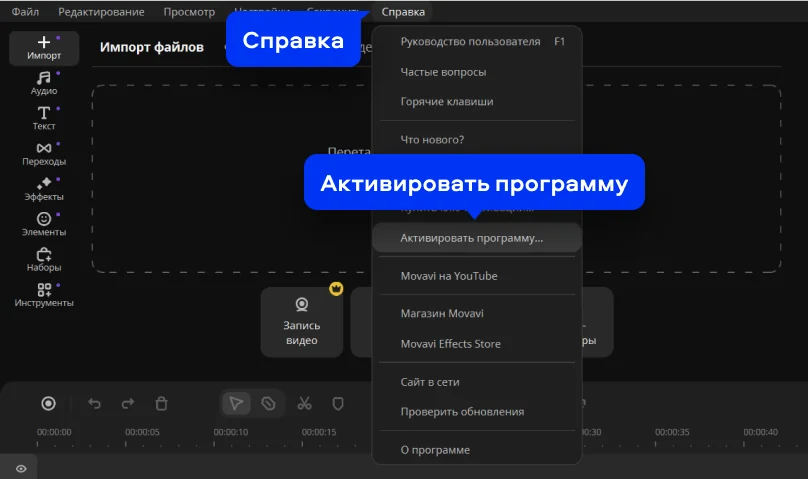808x479 pixels.
Task: Open the Text (Текст) tool
Action: (44, 118)
